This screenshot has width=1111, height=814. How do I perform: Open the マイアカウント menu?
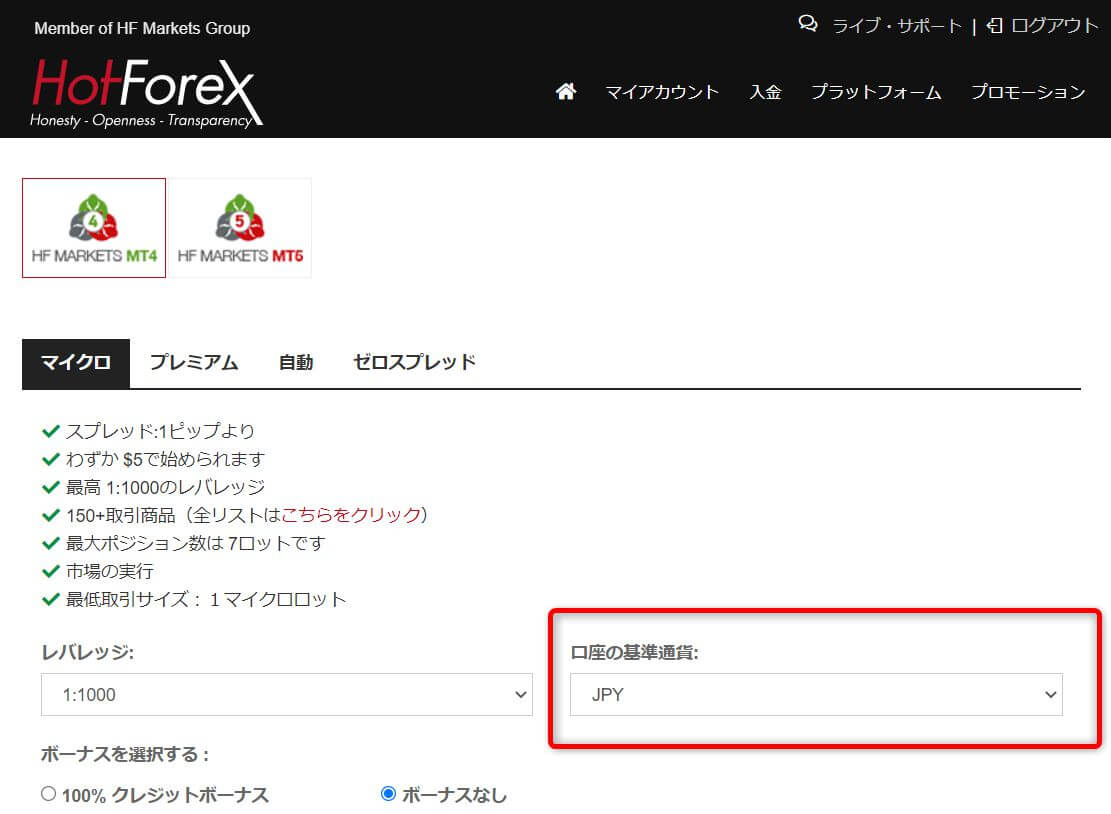pos(662,92)
